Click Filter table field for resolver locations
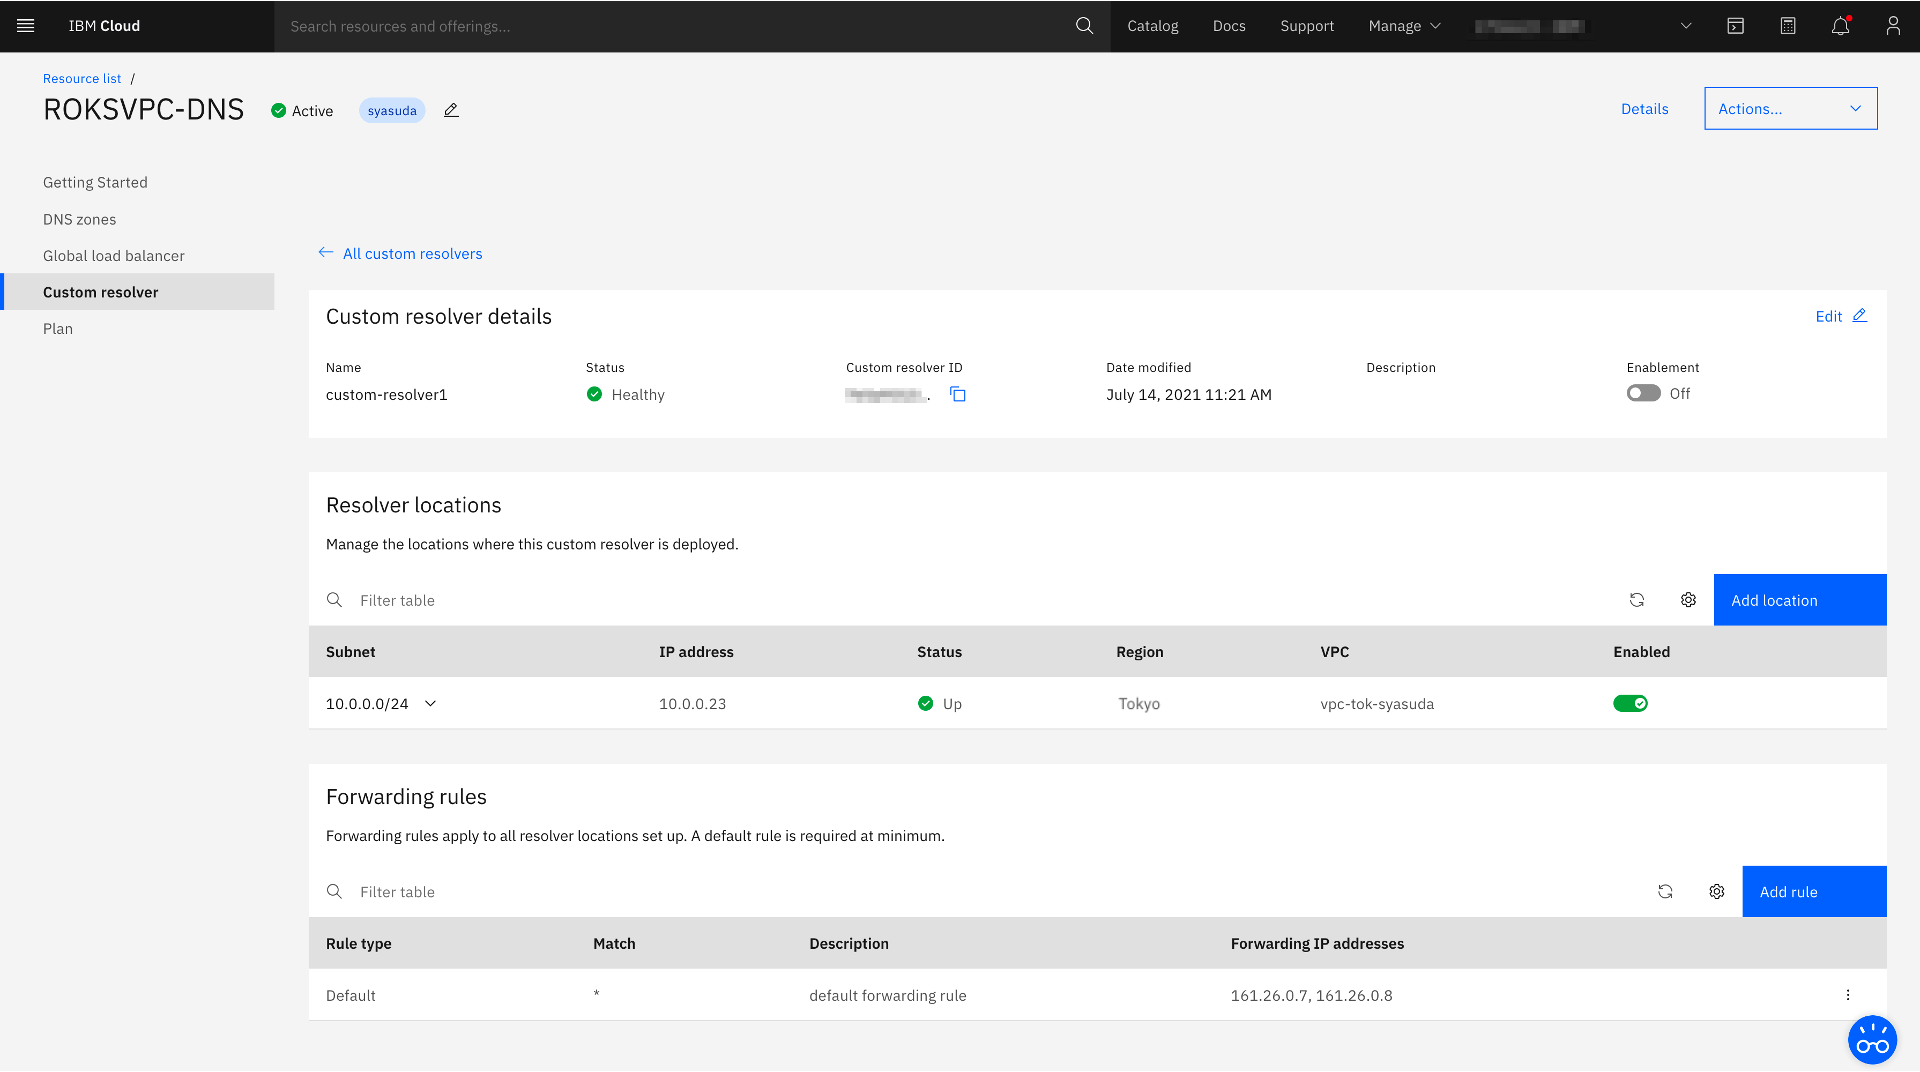 click(x=960, y=600)
